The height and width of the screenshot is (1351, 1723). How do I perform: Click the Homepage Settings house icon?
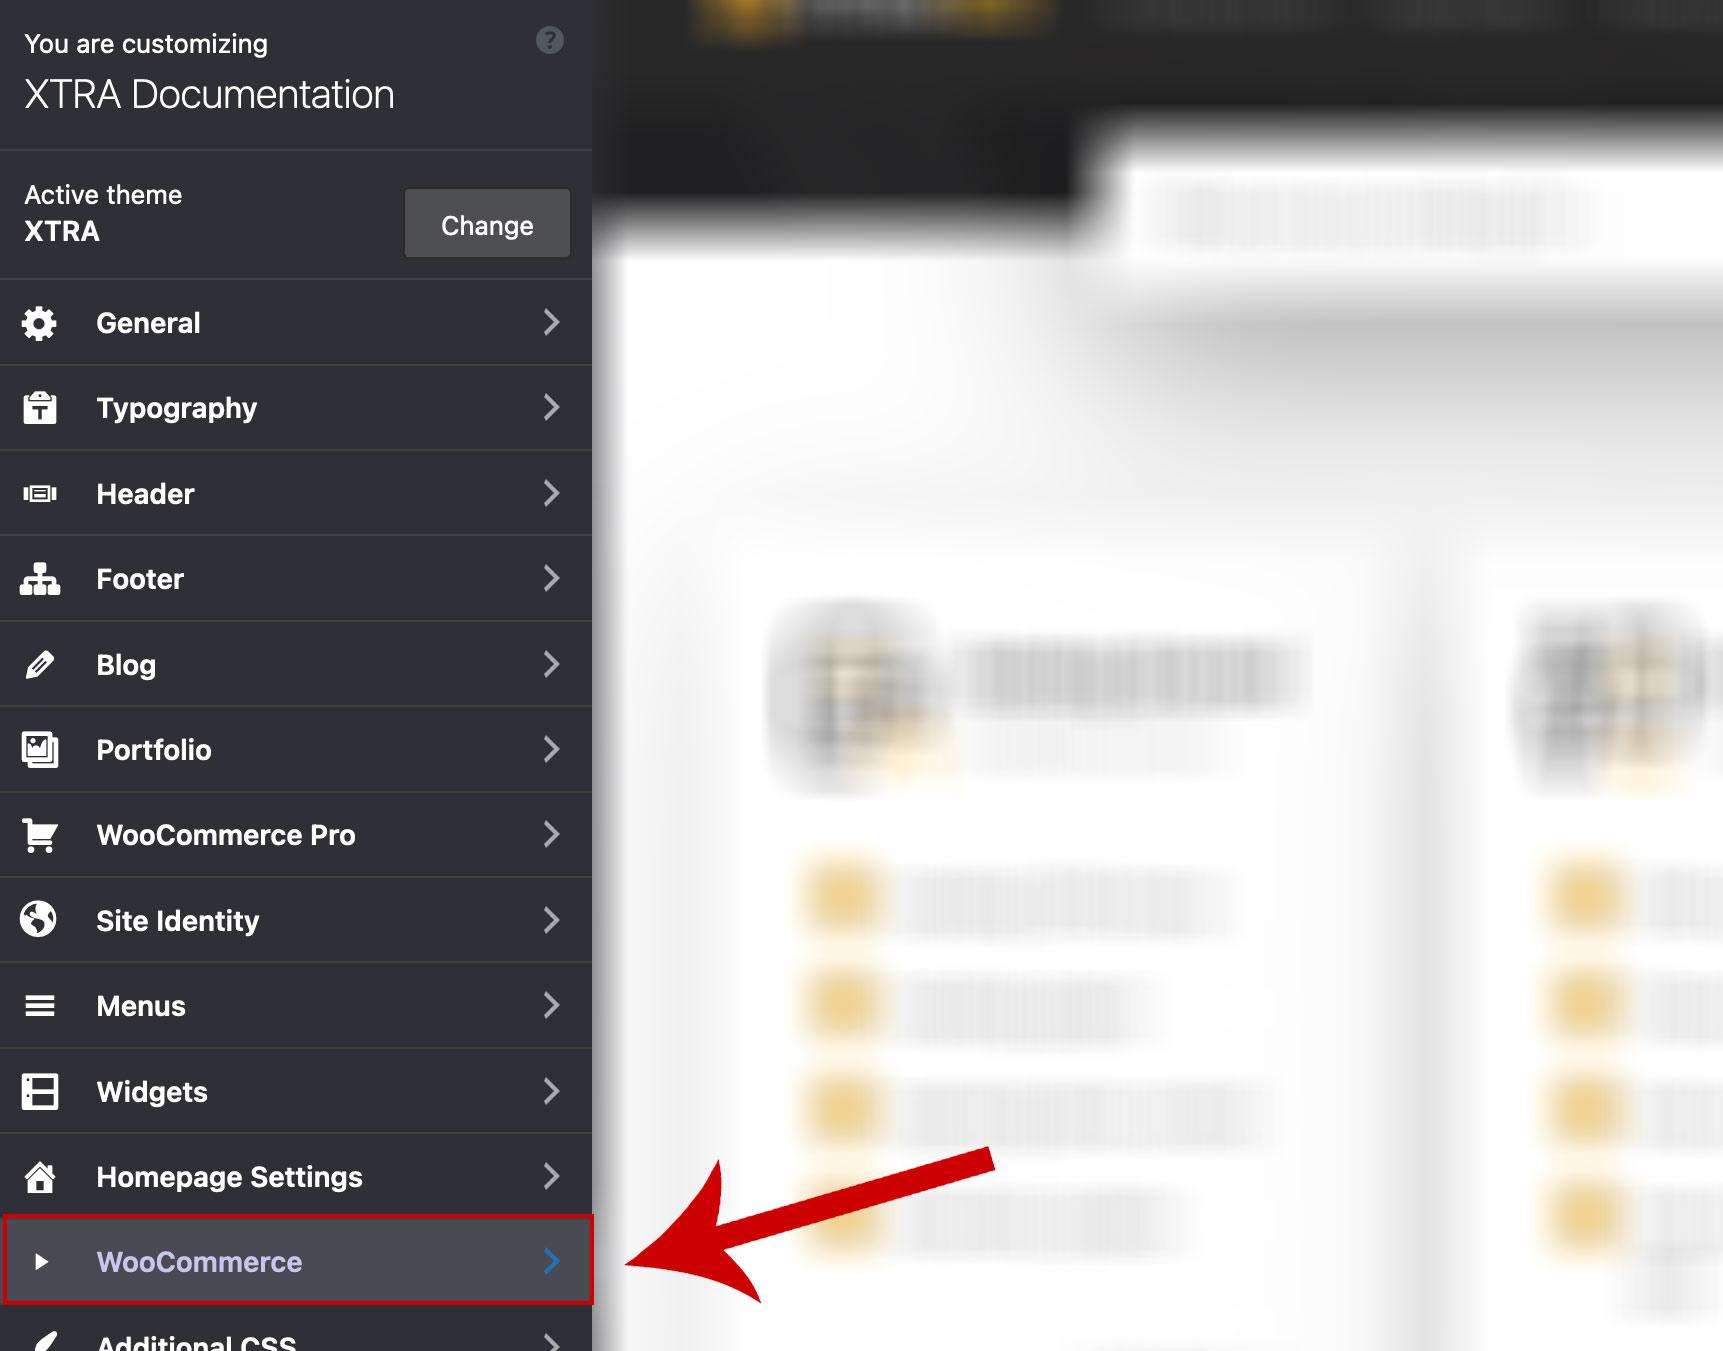coord(39,1177)
